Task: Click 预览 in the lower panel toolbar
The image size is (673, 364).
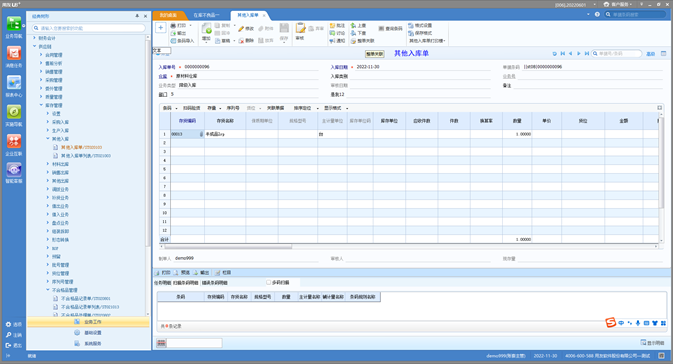Action: (x=182, y=273)
